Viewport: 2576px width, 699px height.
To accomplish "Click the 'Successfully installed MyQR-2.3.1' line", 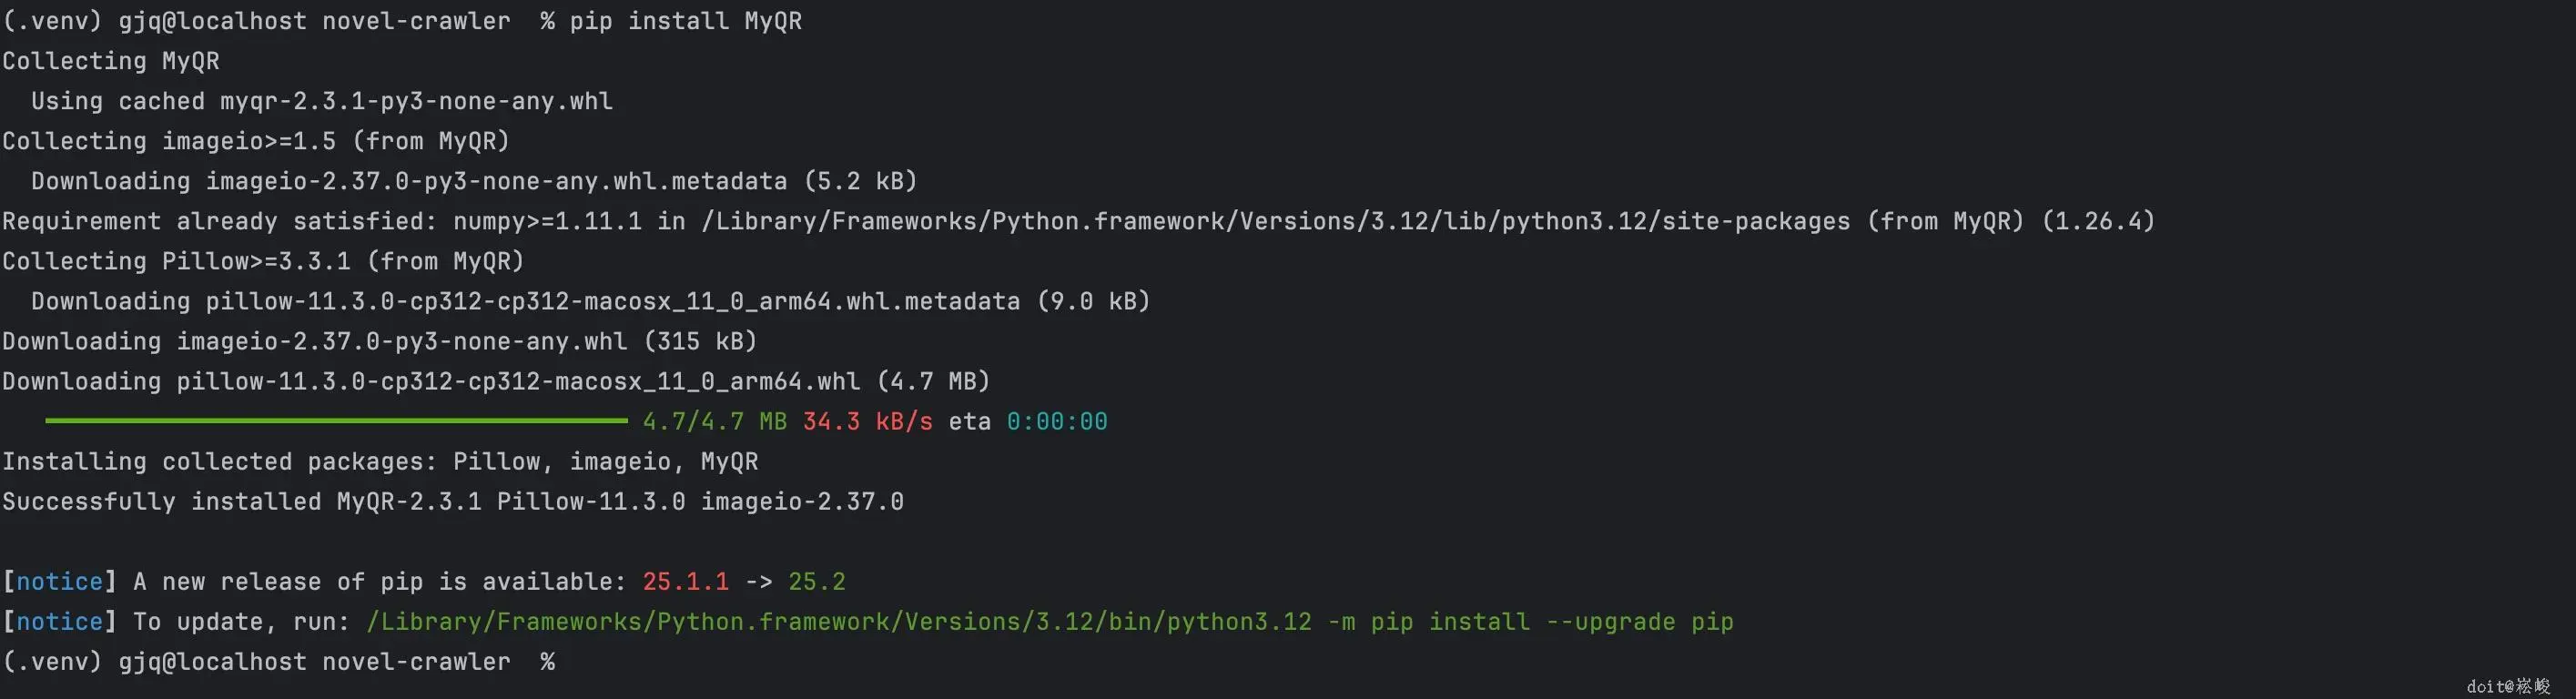I will click(x=452, y=502).
